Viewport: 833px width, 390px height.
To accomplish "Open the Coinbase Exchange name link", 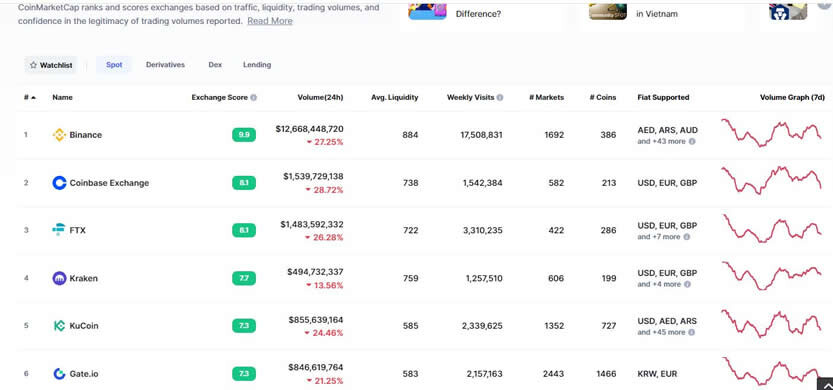I will [109, 183].
